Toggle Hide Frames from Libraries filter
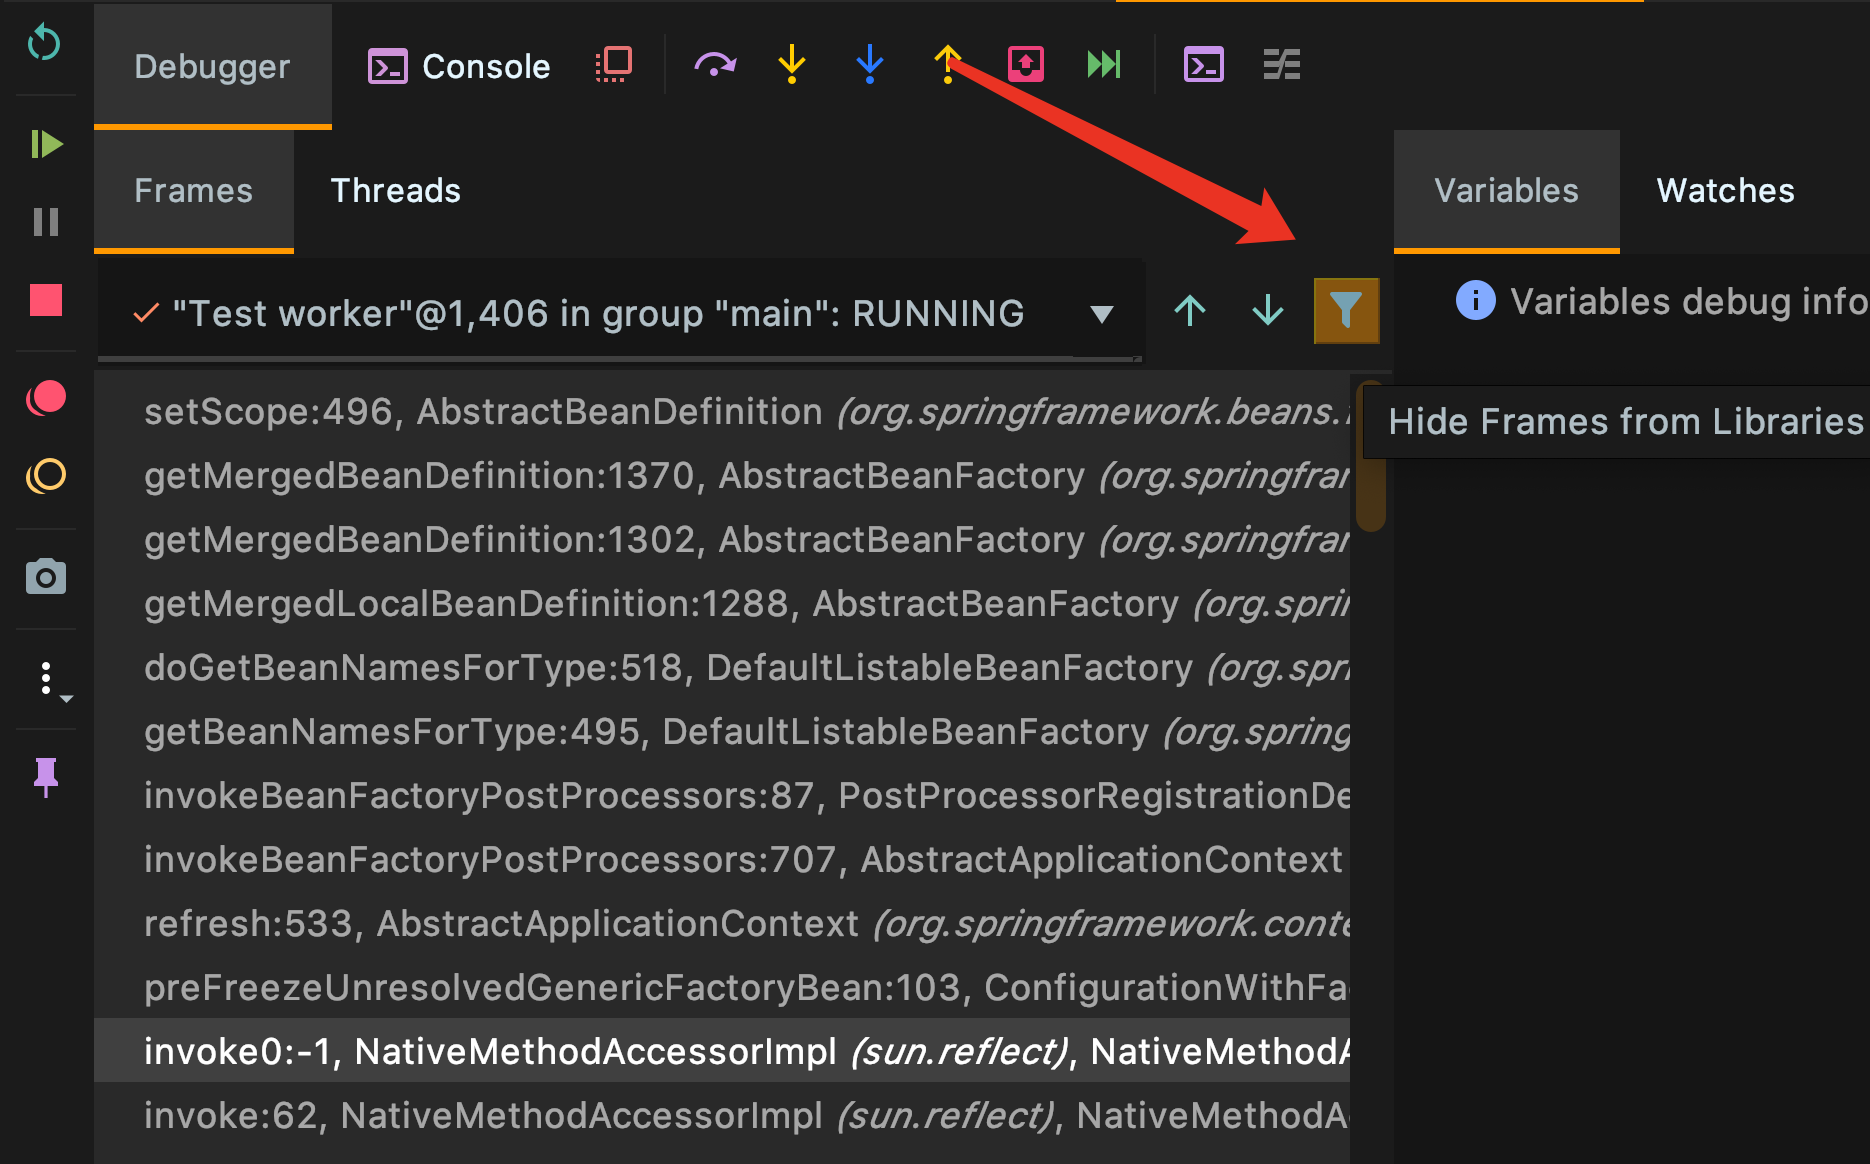 (1346, 311)
